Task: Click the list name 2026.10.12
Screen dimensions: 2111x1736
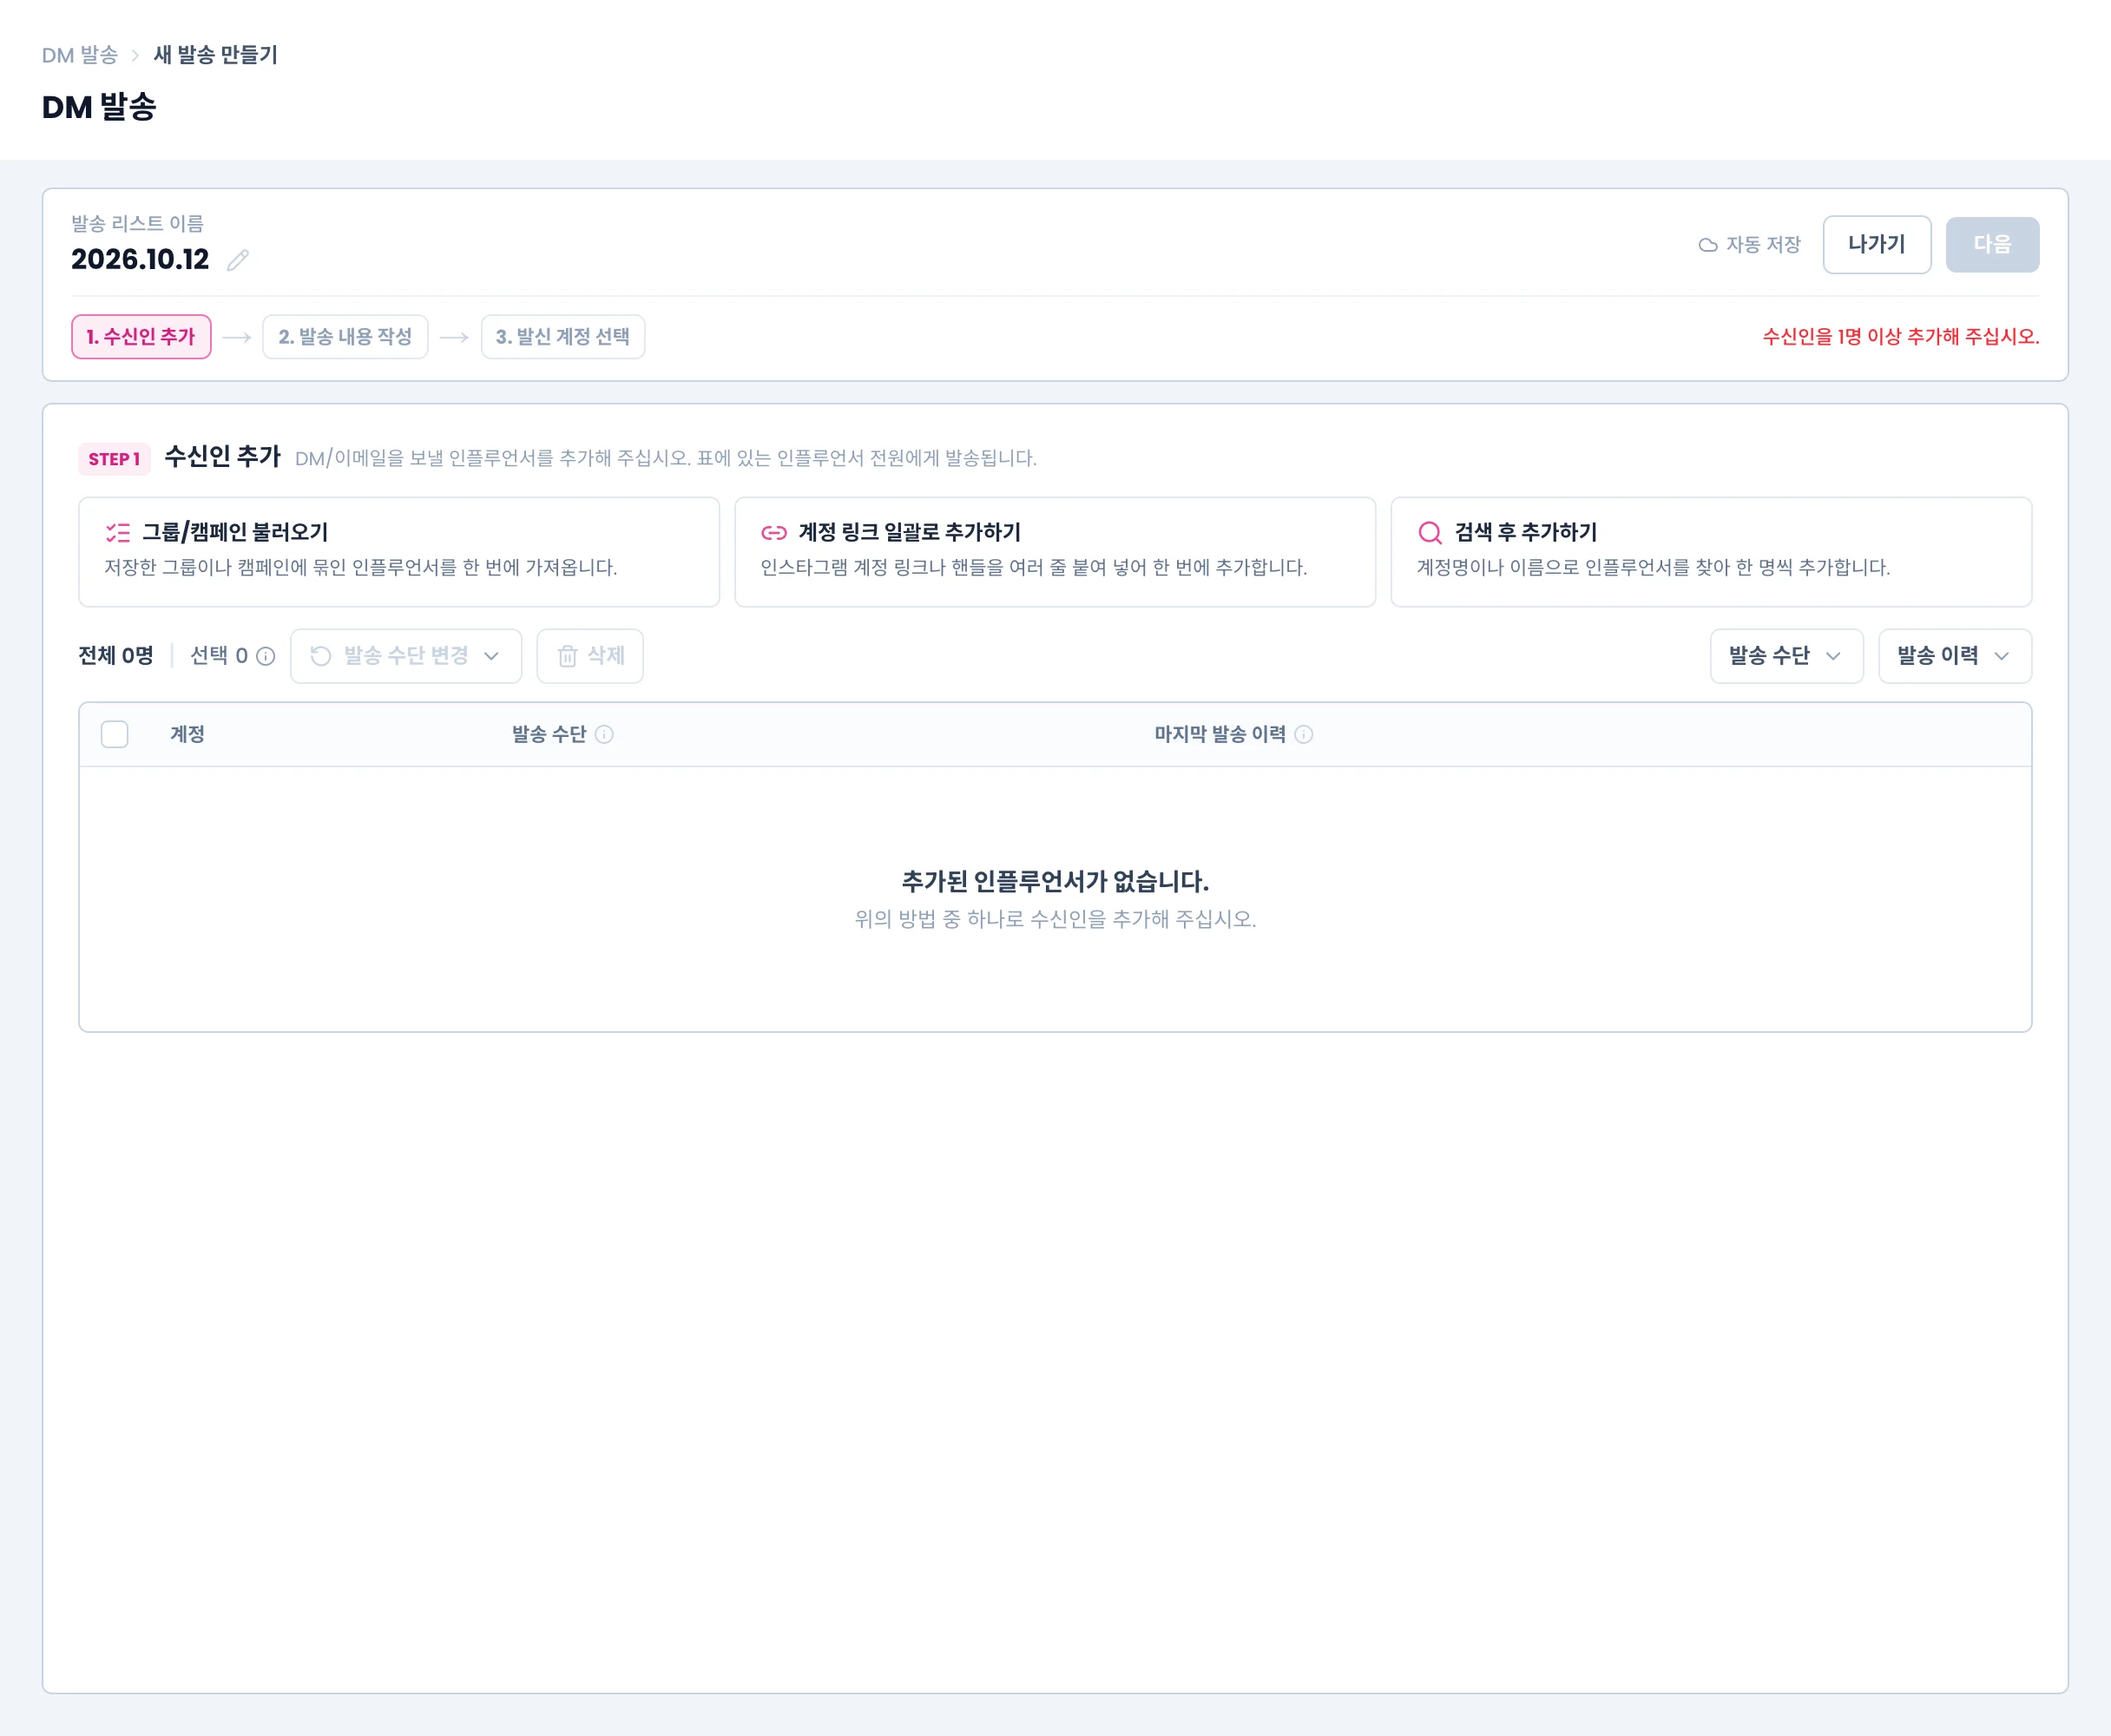Action: coord(140,260)
